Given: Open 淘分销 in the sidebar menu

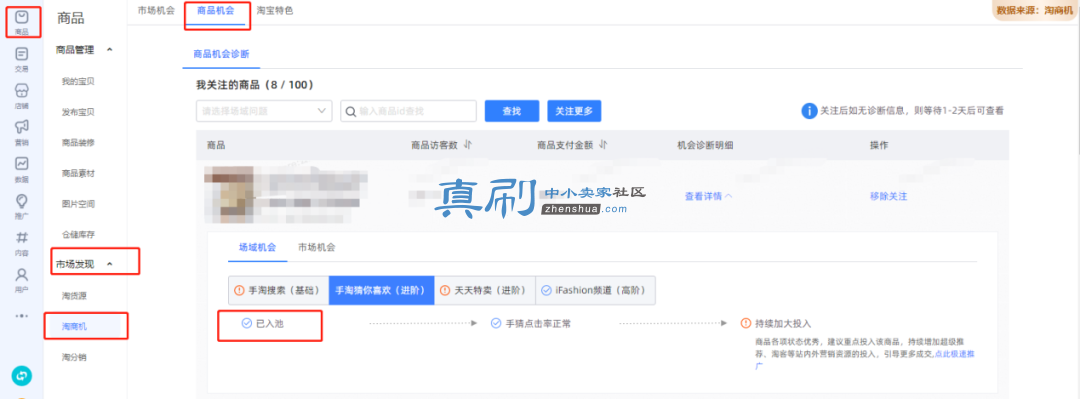Looking at the screenshot, I should coord(74,357).
